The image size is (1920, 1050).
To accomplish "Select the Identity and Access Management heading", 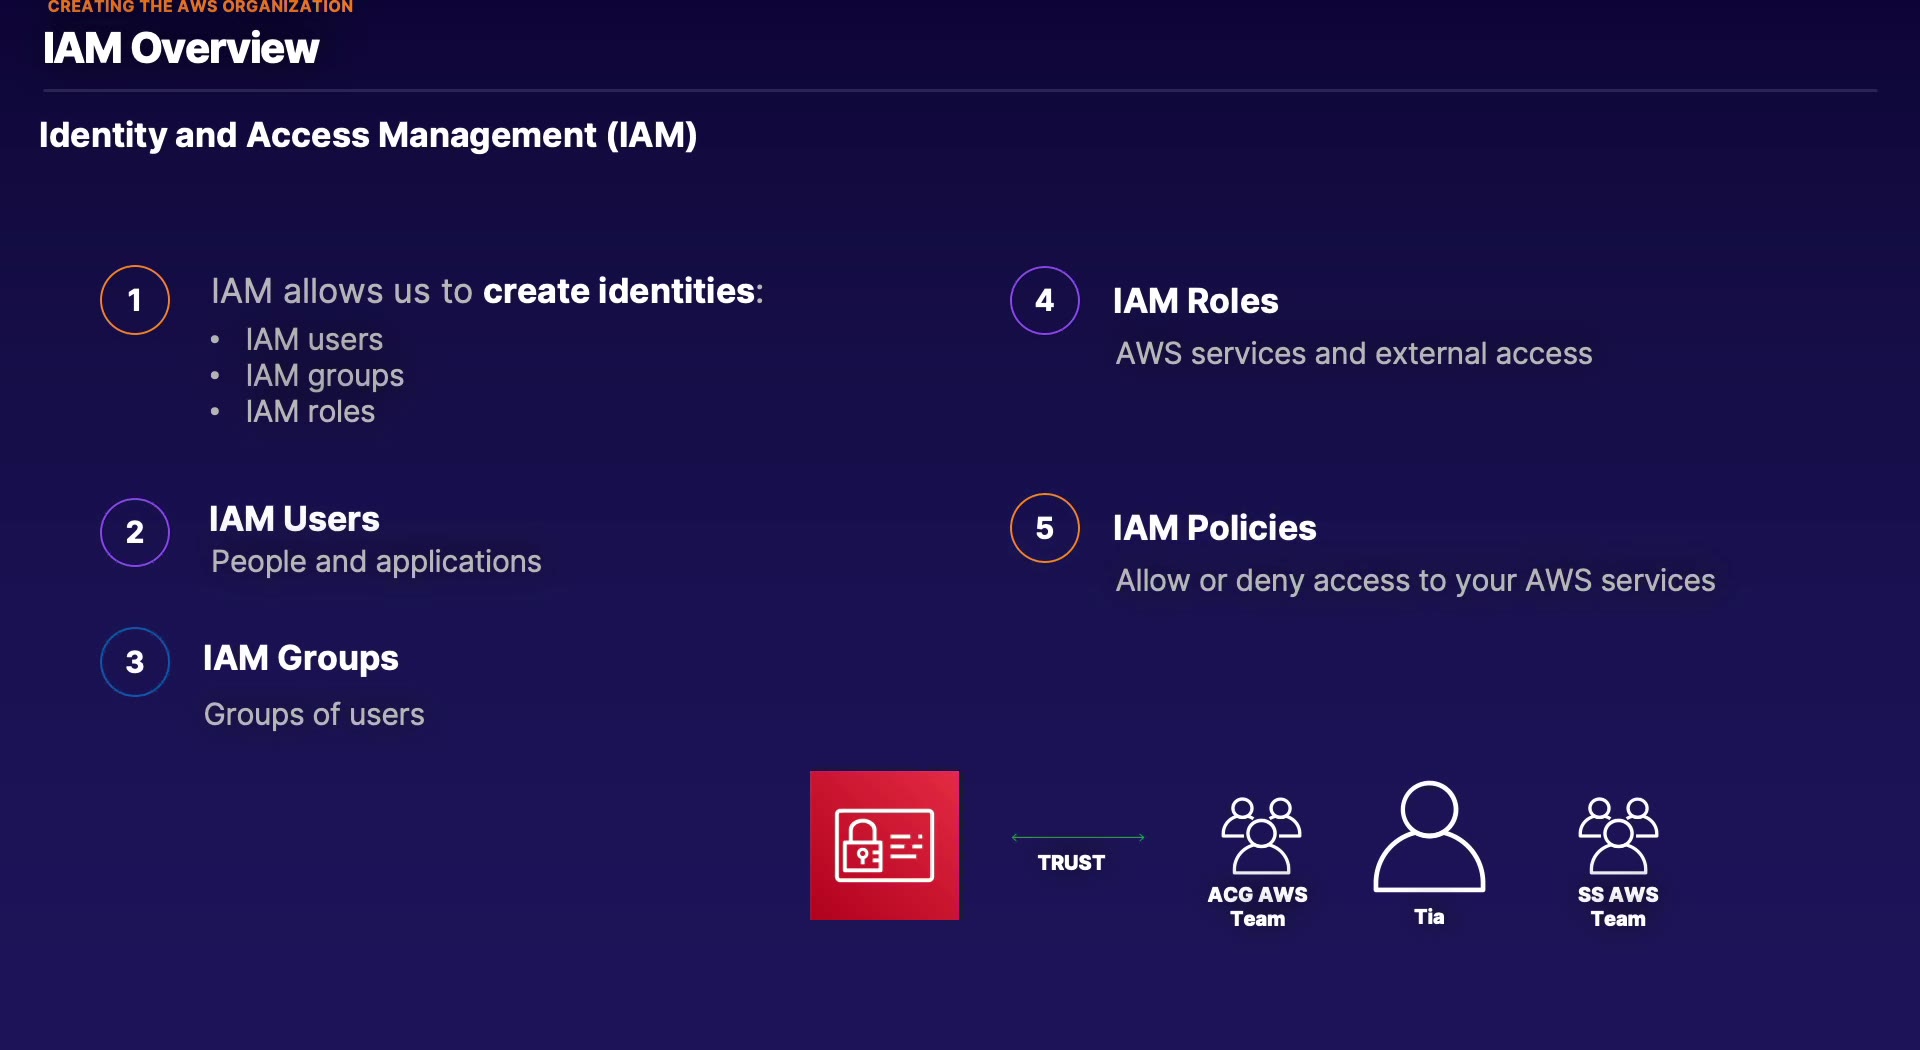I will click(x=368, y=135).
